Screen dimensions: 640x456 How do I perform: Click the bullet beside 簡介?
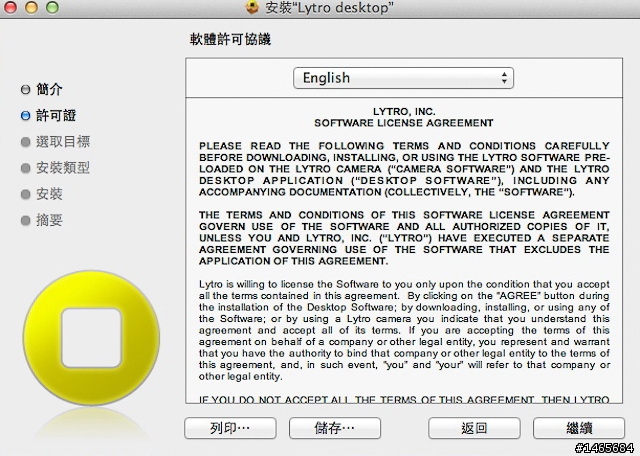click(x=25, y=89)
